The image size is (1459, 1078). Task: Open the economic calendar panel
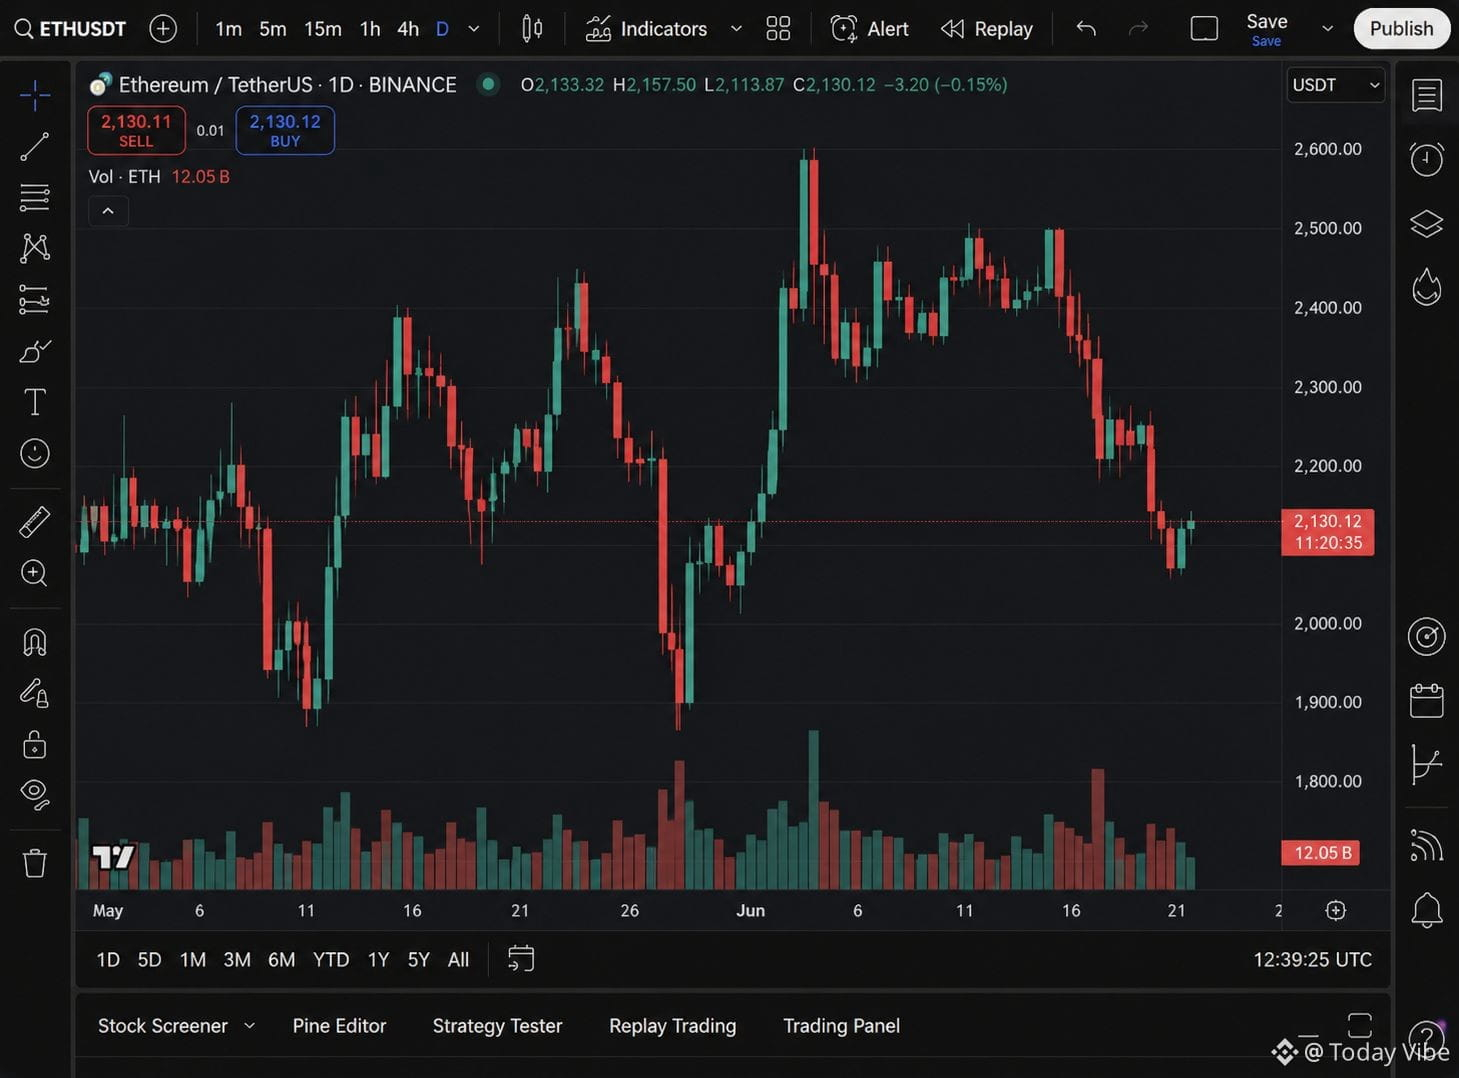point(1426,701)
